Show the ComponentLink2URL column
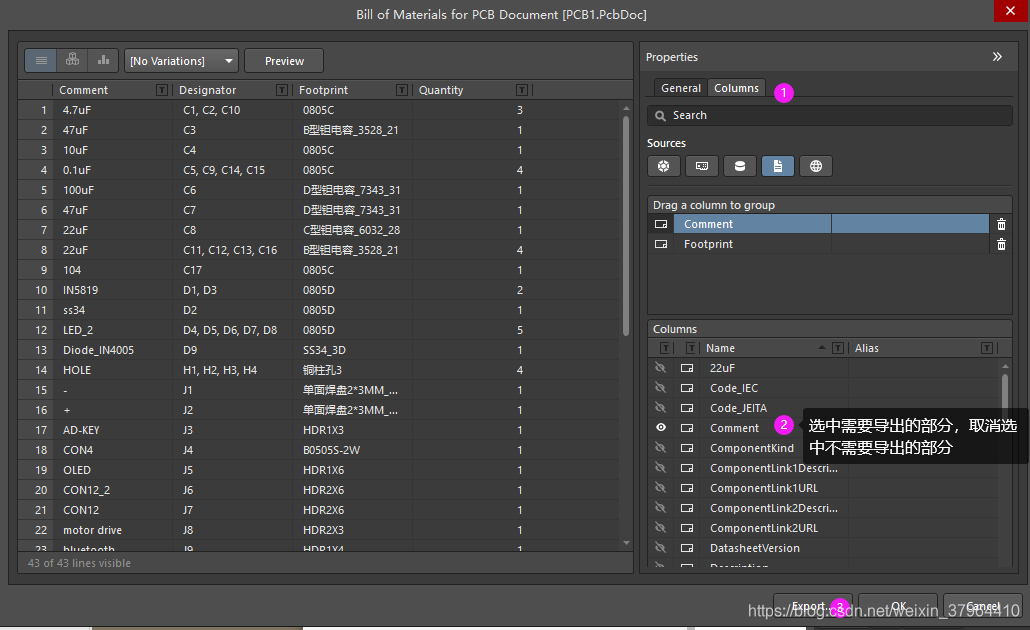This screenshot has height=630, width=1030. (661, 528)
